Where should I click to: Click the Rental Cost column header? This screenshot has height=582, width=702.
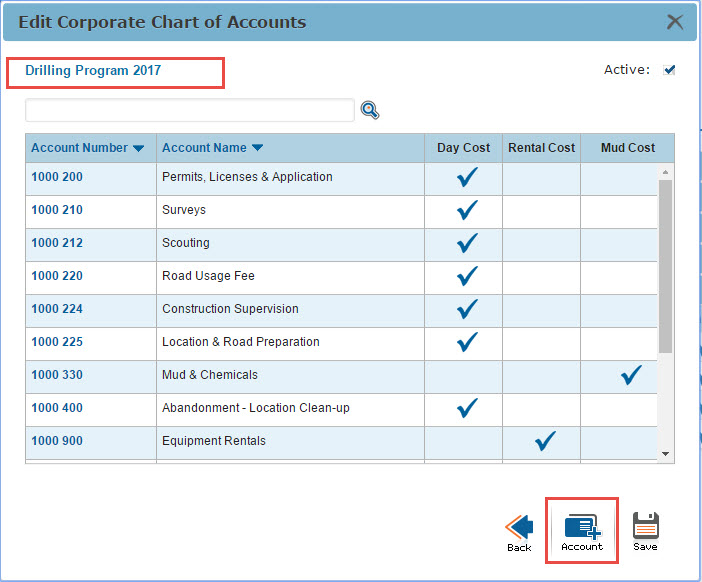(541, 148)
